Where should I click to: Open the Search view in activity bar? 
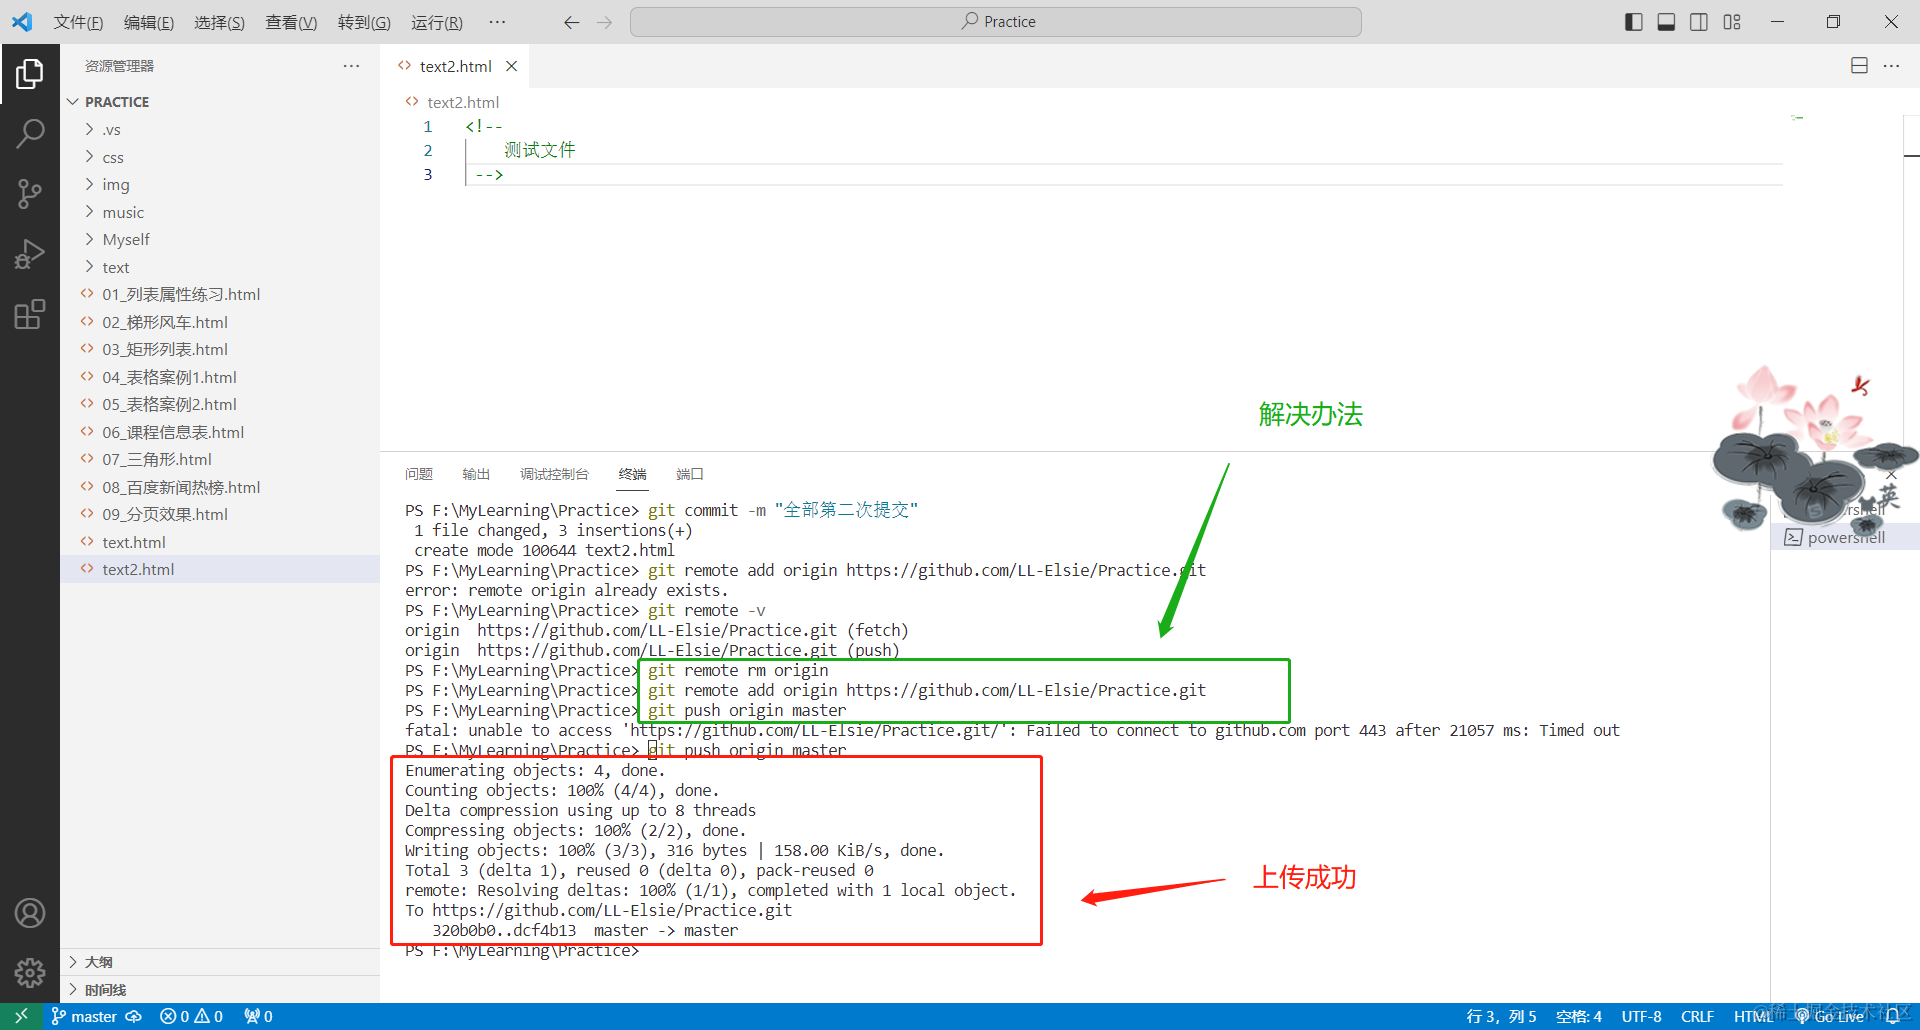[30, 133]
